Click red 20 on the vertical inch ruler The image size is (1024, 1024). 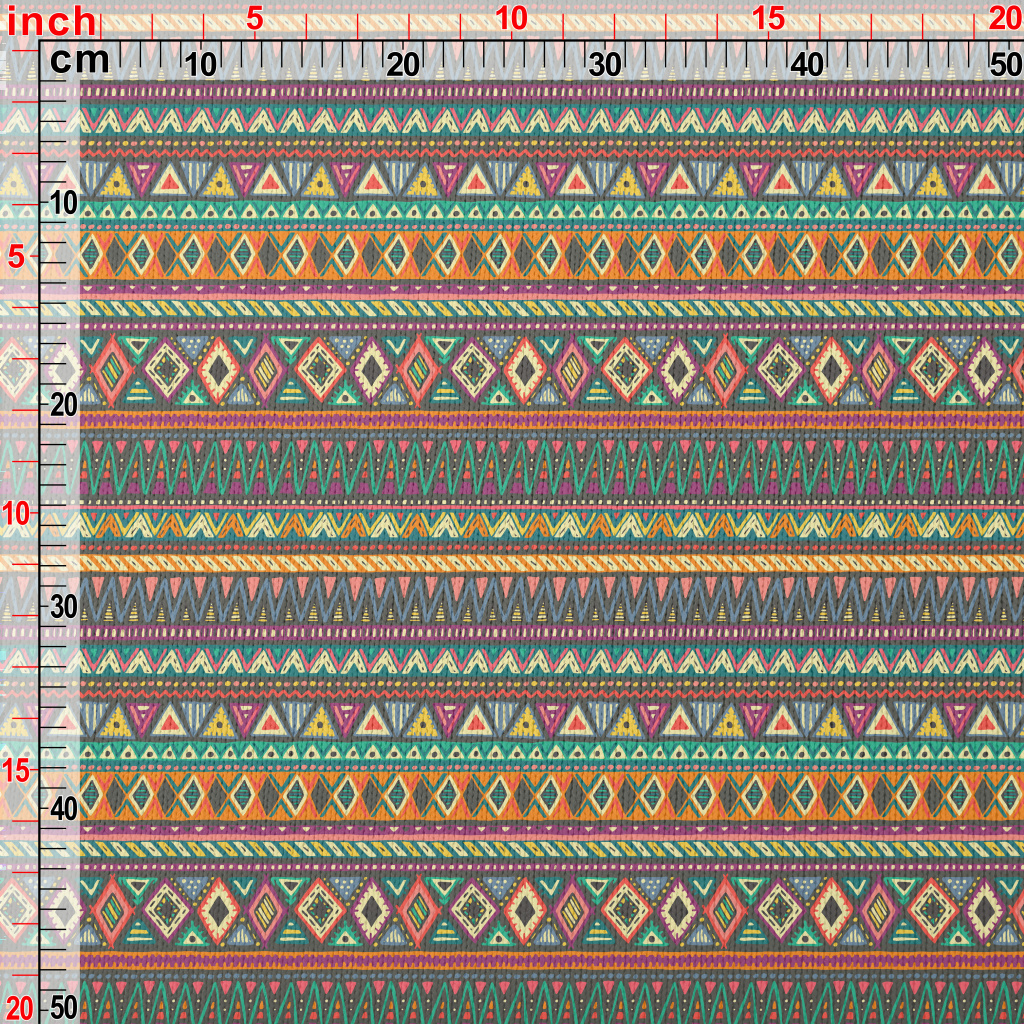19,1009
